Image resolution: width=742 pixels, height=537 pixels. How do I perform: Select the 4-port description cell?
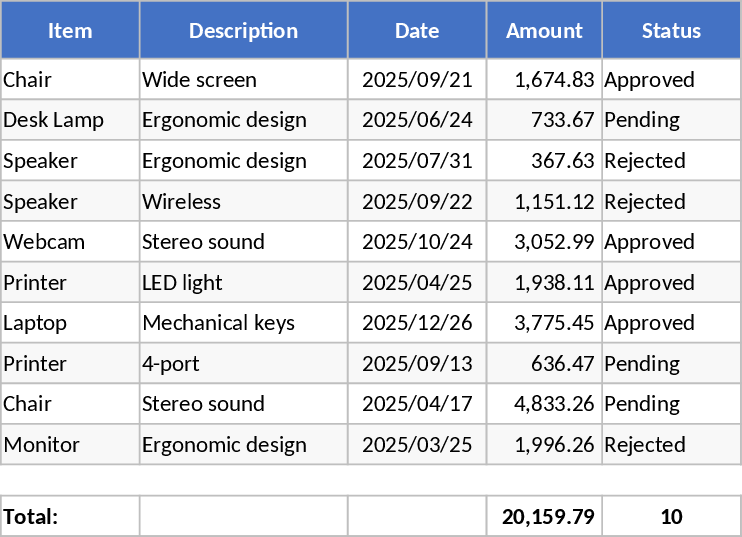[243, 364]
